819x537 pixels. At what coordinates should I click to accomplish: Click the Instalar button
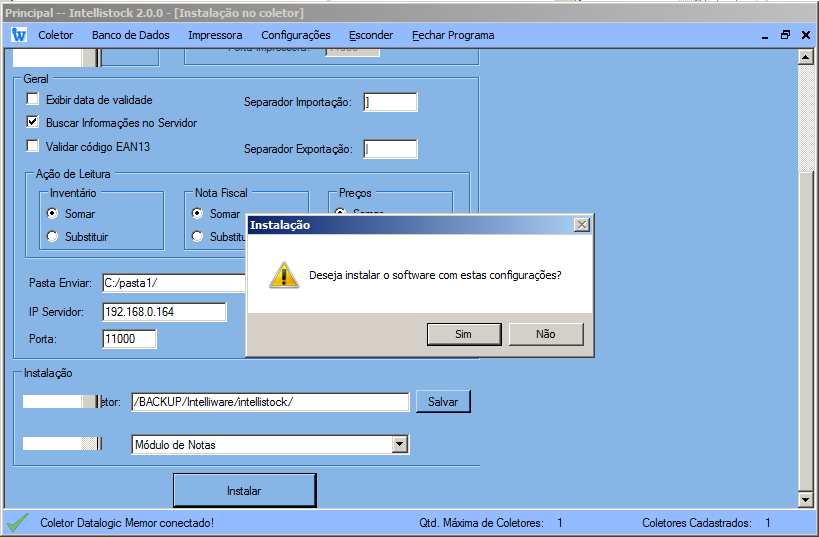coord(244,491)
